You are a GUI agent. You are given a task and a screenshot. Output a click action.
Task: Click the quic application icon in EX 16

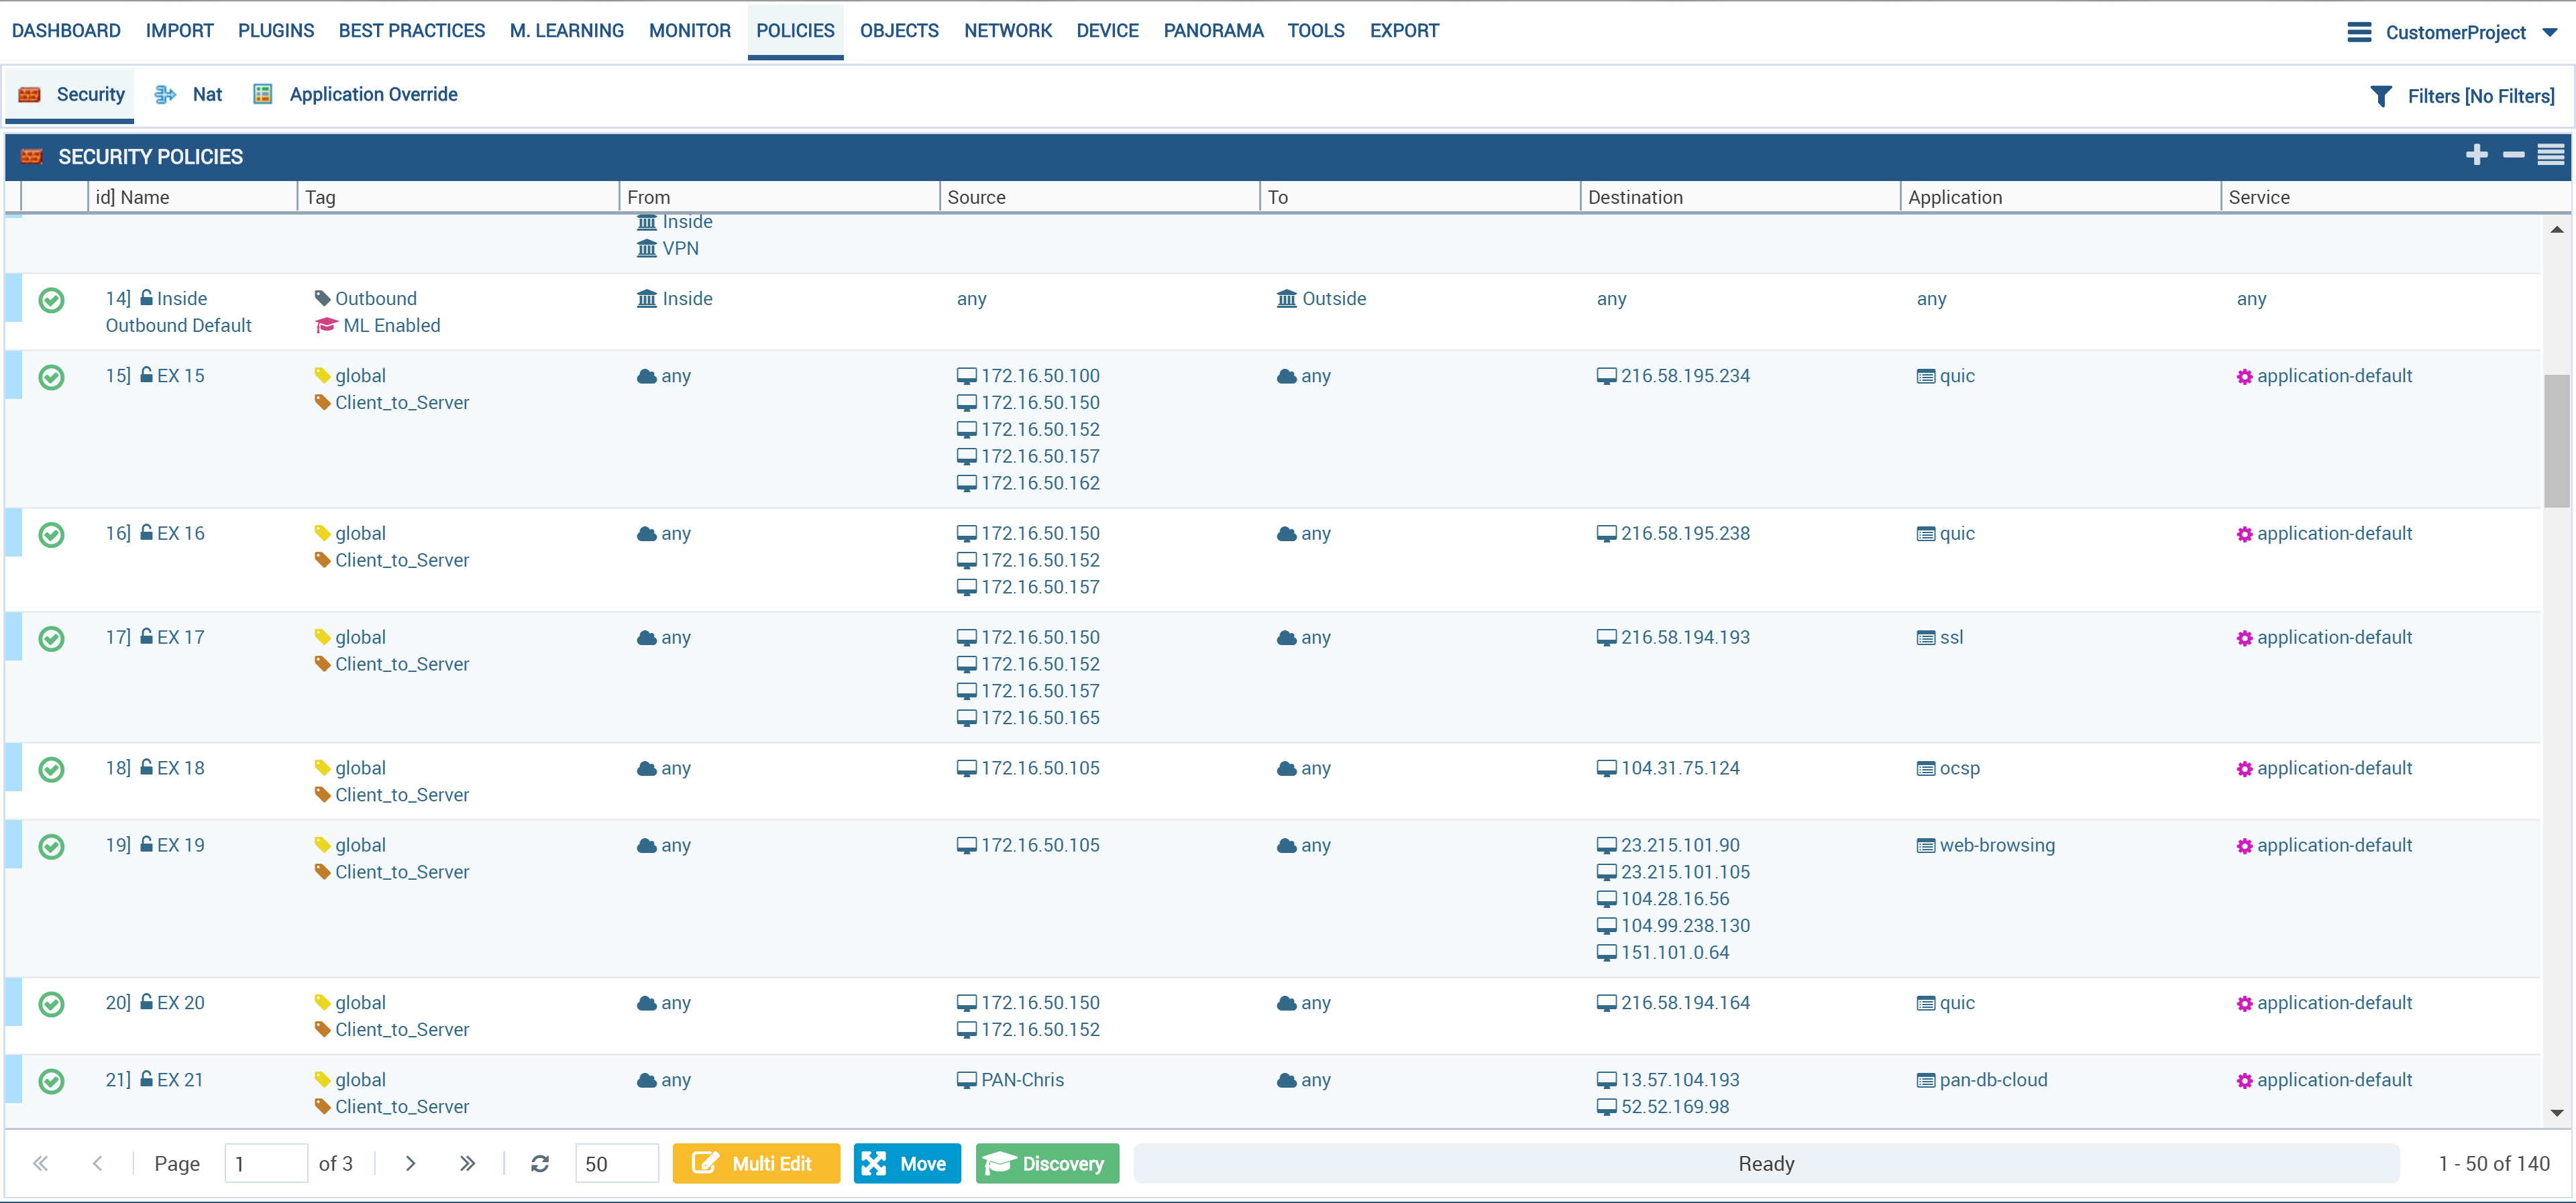point(1925,534)
